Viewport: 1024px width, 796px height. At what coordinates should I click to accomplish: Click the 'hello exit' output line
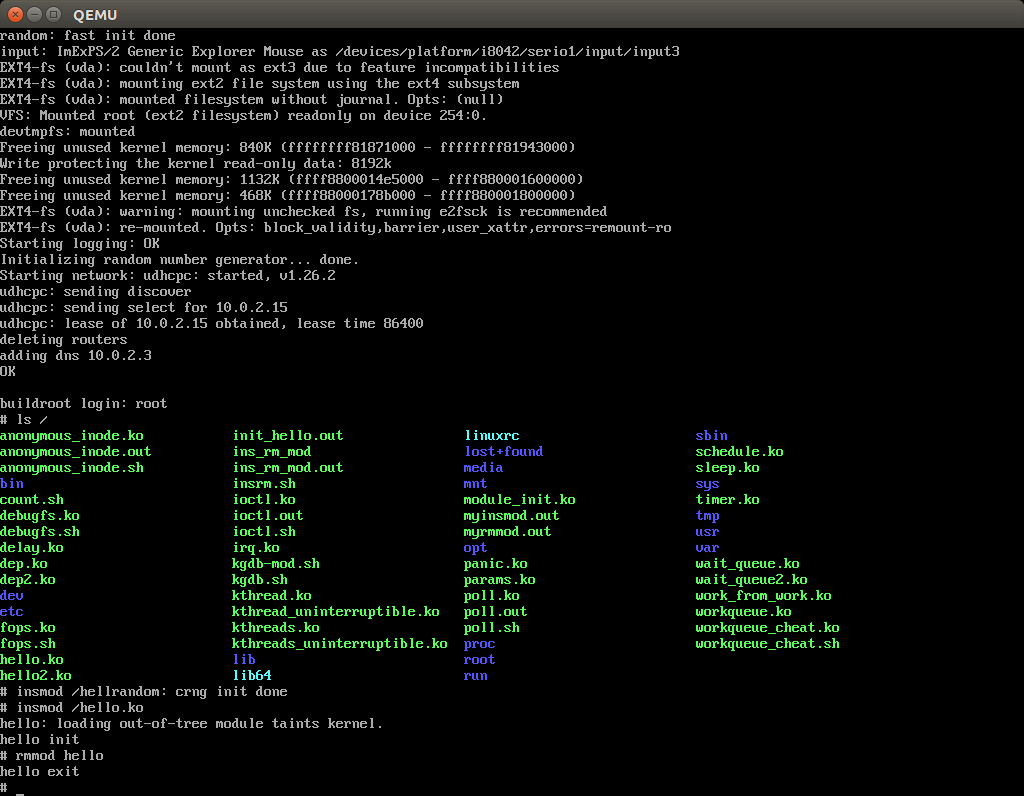40,772
